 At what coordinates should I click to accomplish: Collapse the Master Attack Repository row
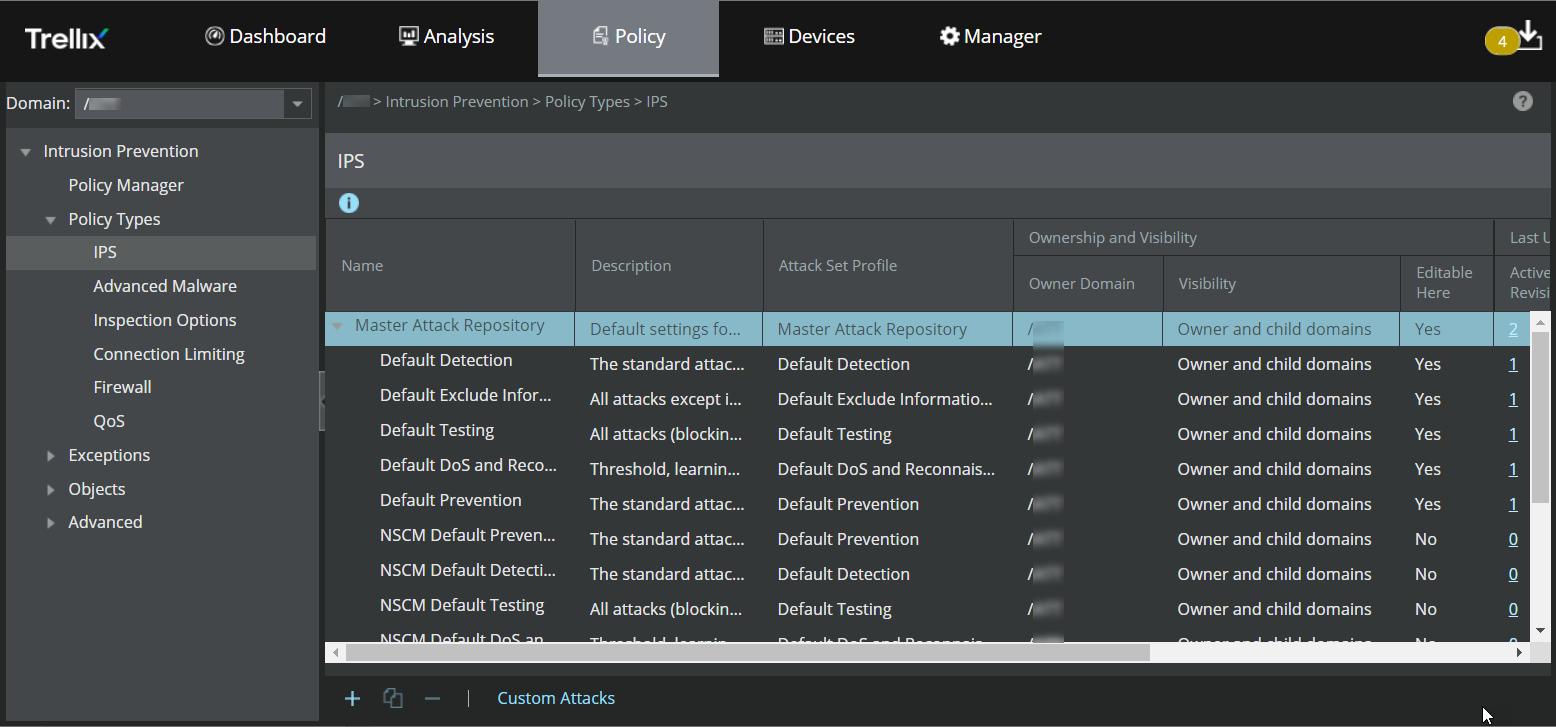(338, 326)
